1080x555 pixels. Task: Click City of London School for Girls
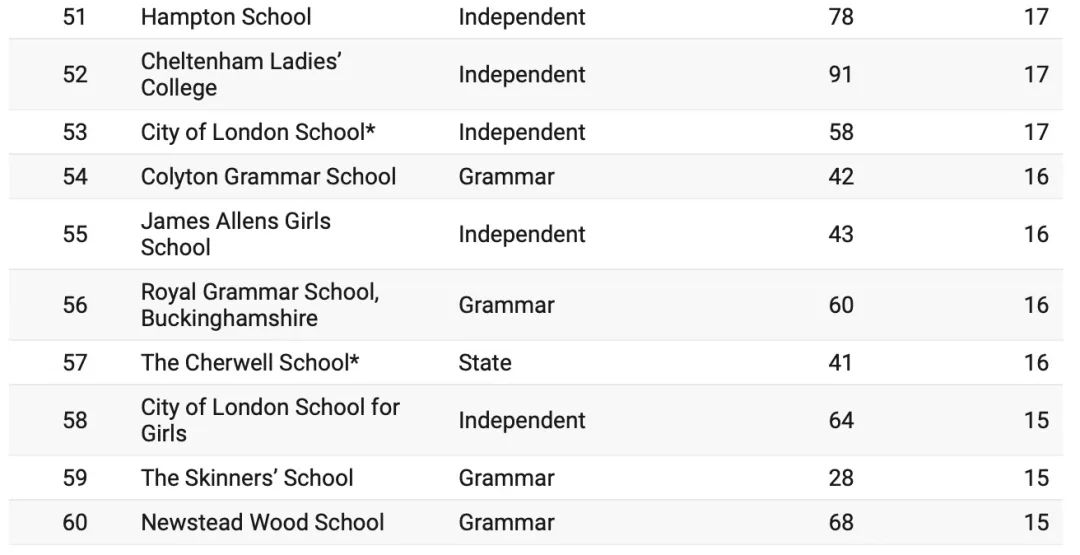coord(270,420)
